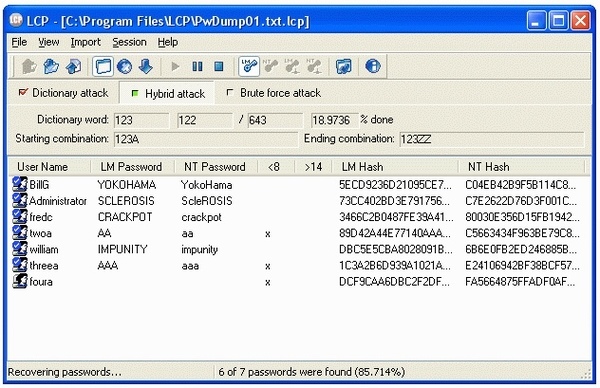
Task: Click the <8 column header
Action: (x=276, y=167)
